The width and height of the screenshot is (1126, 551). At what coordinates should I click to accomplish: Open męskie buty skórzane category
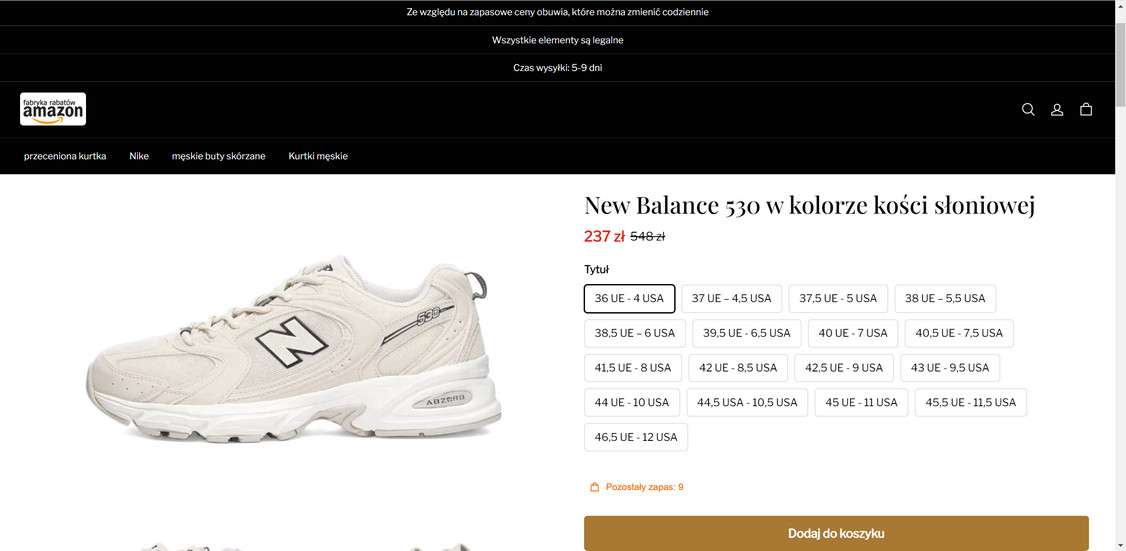click(218, 156)
